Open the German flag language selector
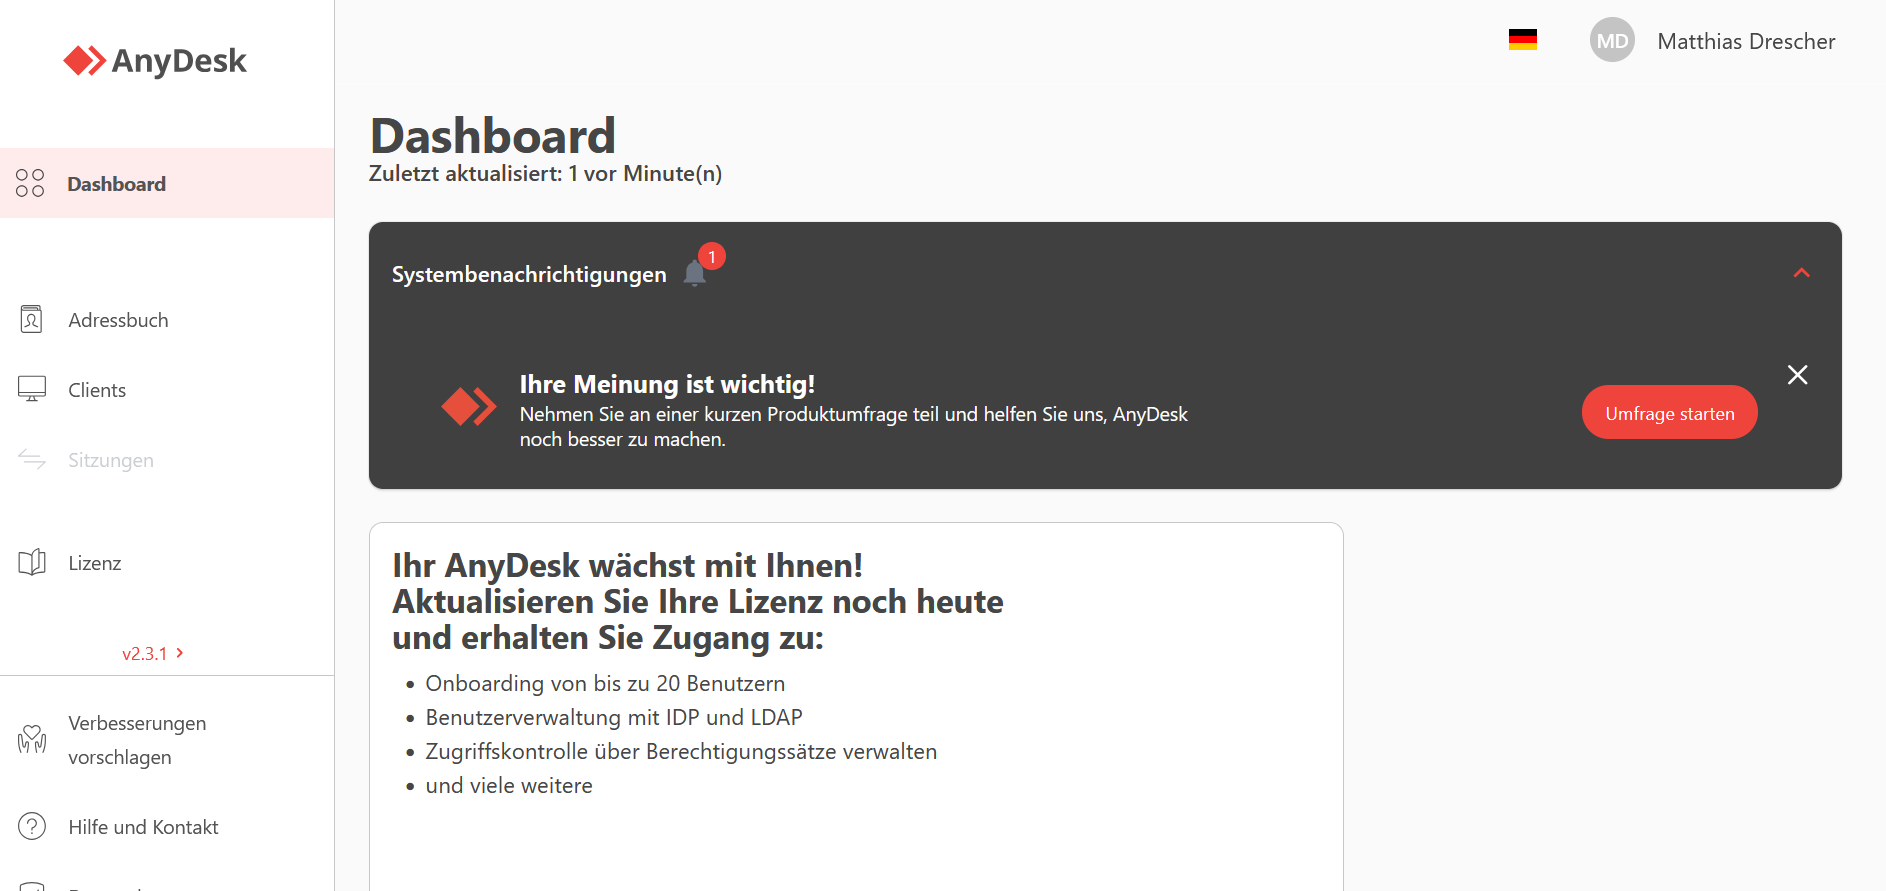The width and height of the screenshot is (1886, 891). [x=1523, y=40]
